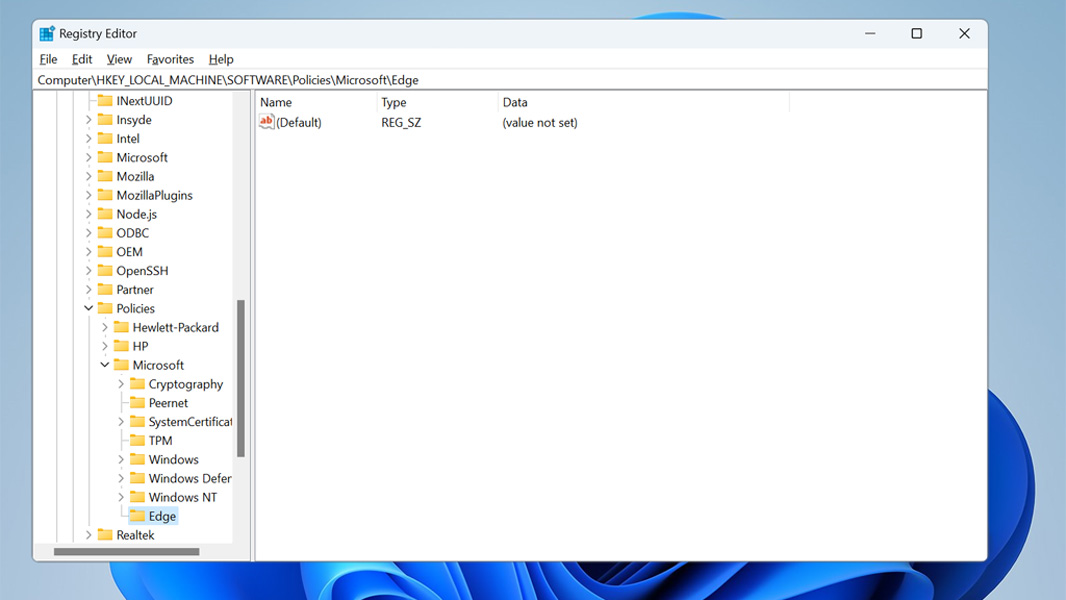Click the tree pane vertical scrollbar thumb
1066x600 pixels.
pos(241,378)
